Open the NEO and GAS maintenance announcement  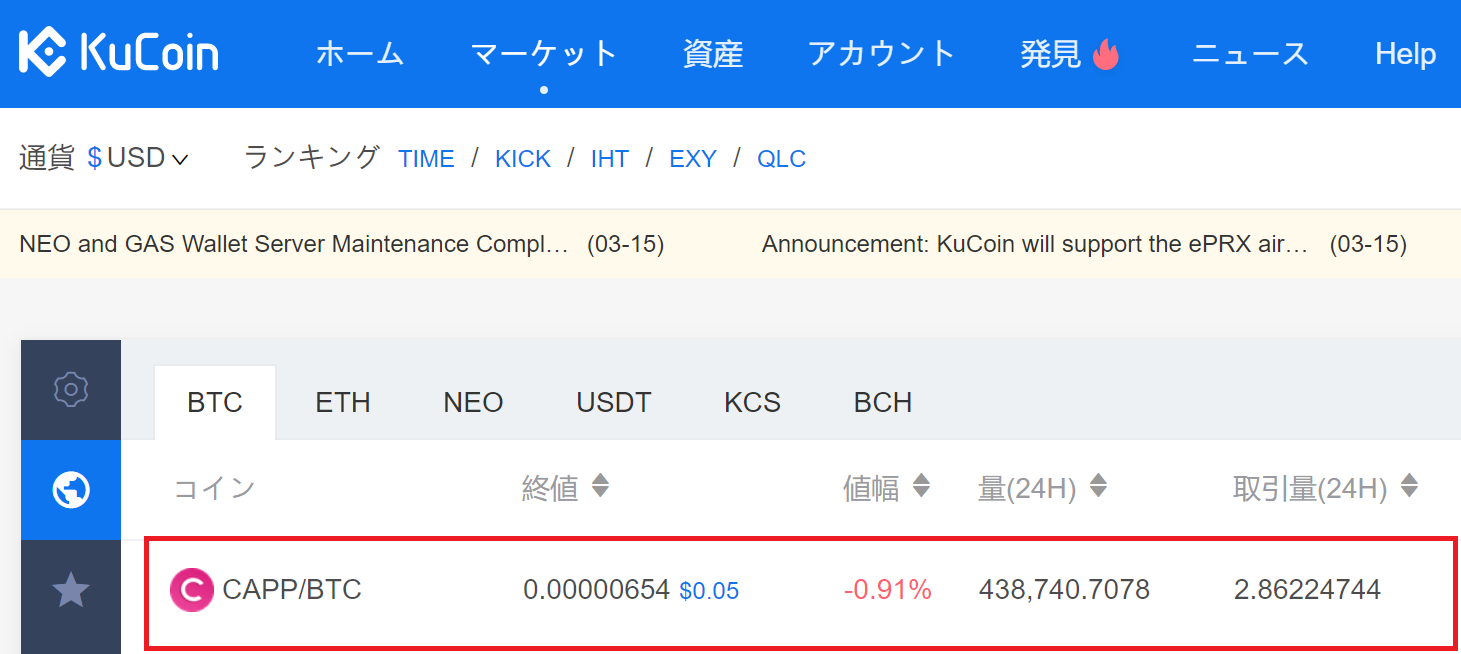pyautogui.click(x=294, y=244)
